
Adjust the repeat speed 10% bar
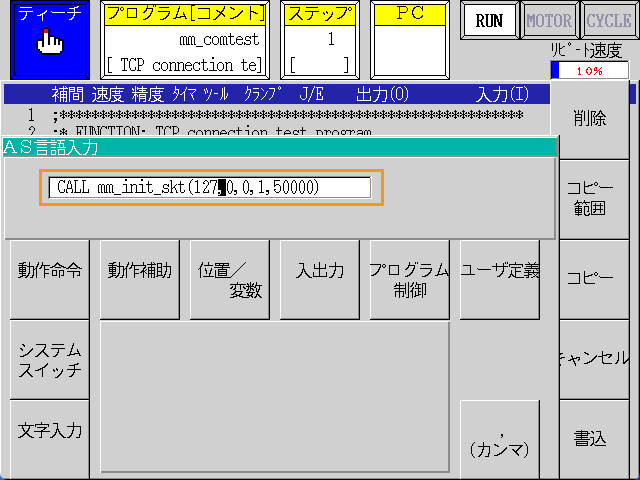tap(590, 71)
